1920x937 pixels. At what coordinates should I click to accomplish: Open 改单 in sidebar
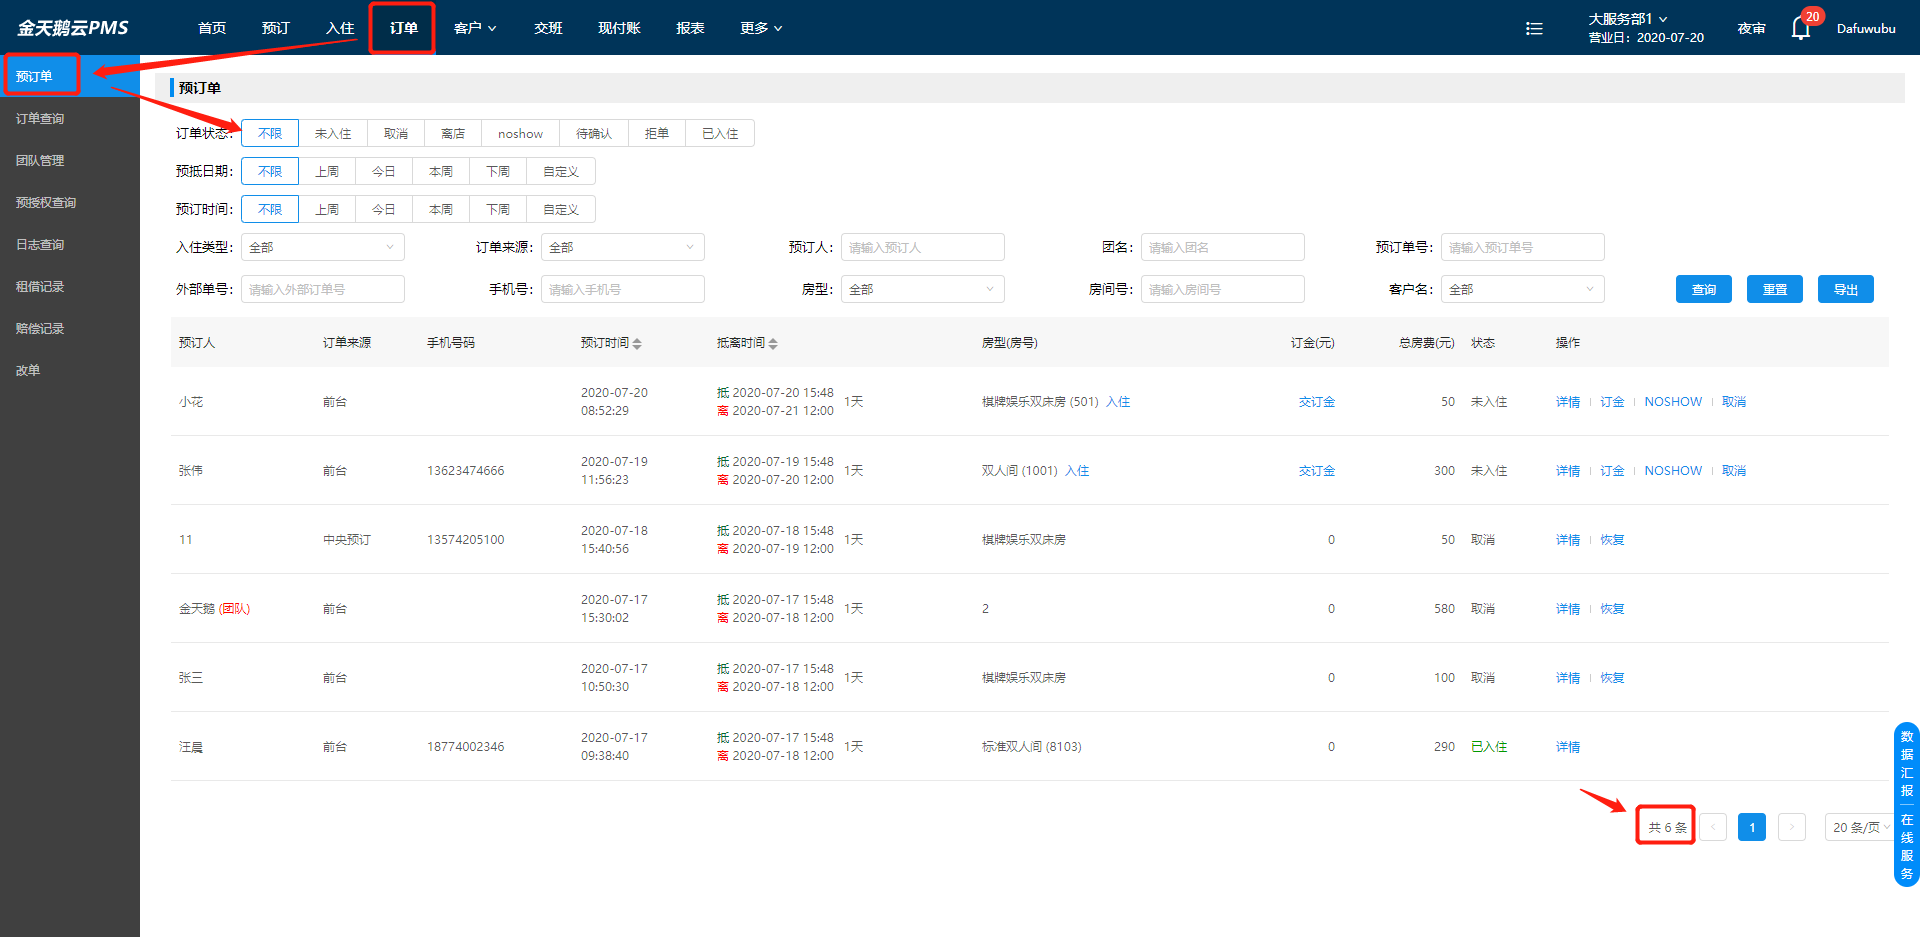70,370
